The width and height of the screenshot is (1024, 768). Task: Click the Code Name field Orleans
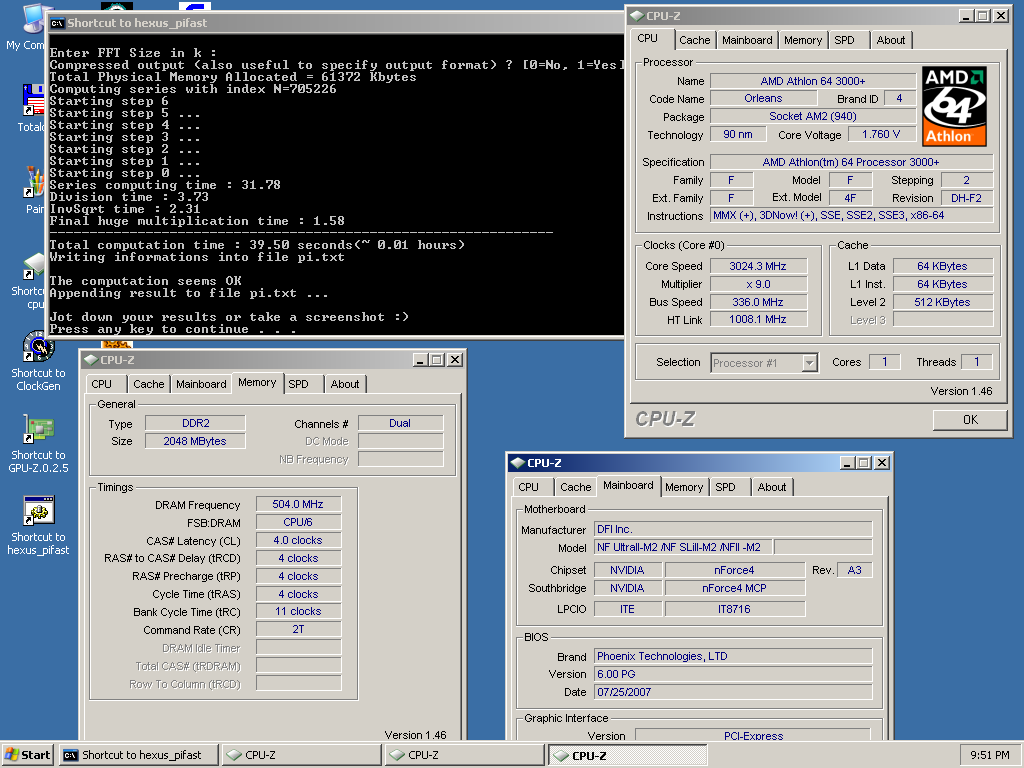click(x=763, y=98)
